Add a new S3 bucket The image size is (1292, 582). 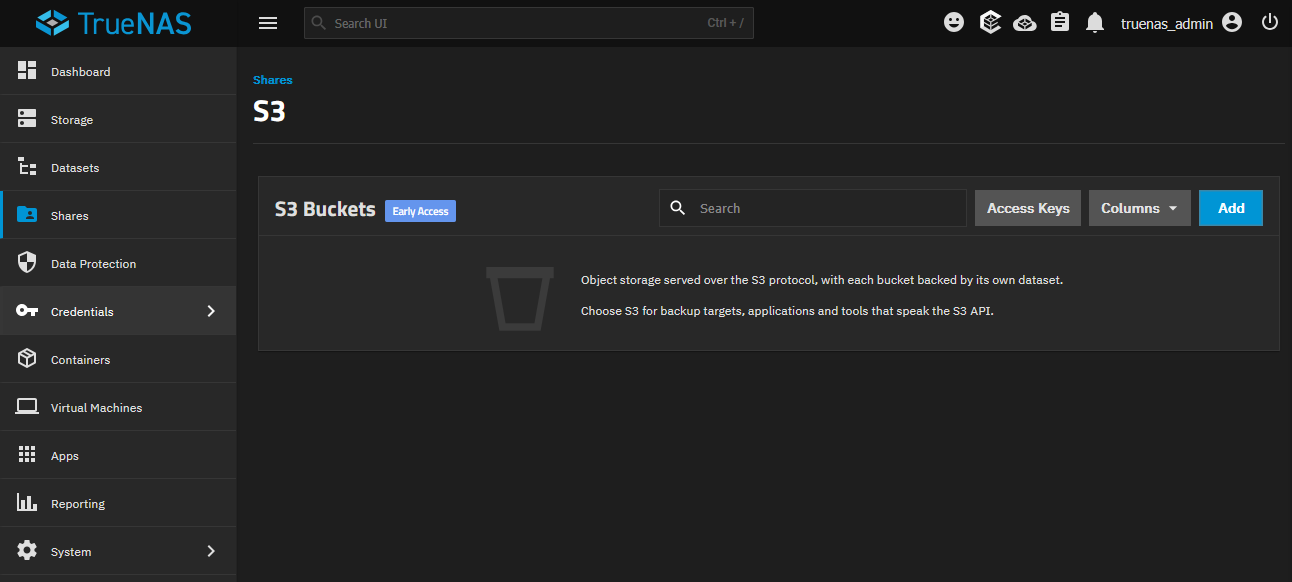click(x=1231, y=208)
